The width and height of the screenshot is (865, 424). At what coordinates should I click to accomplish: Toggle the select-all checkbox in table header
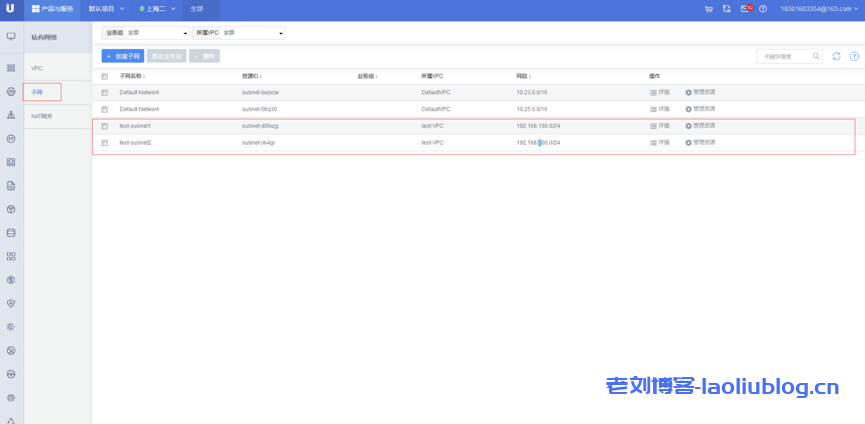[x=104, y=76]
